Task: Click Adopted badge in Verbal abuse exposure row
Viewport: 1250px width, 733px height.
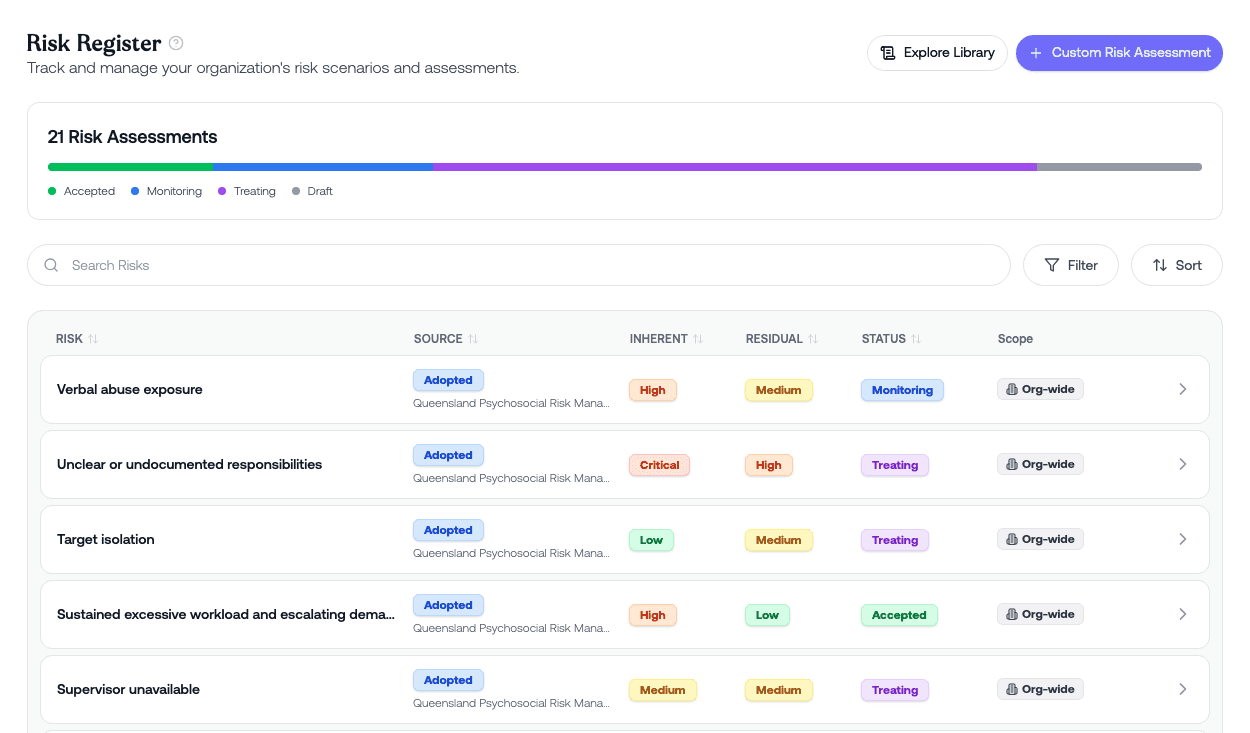Action: tap(448, 380)
